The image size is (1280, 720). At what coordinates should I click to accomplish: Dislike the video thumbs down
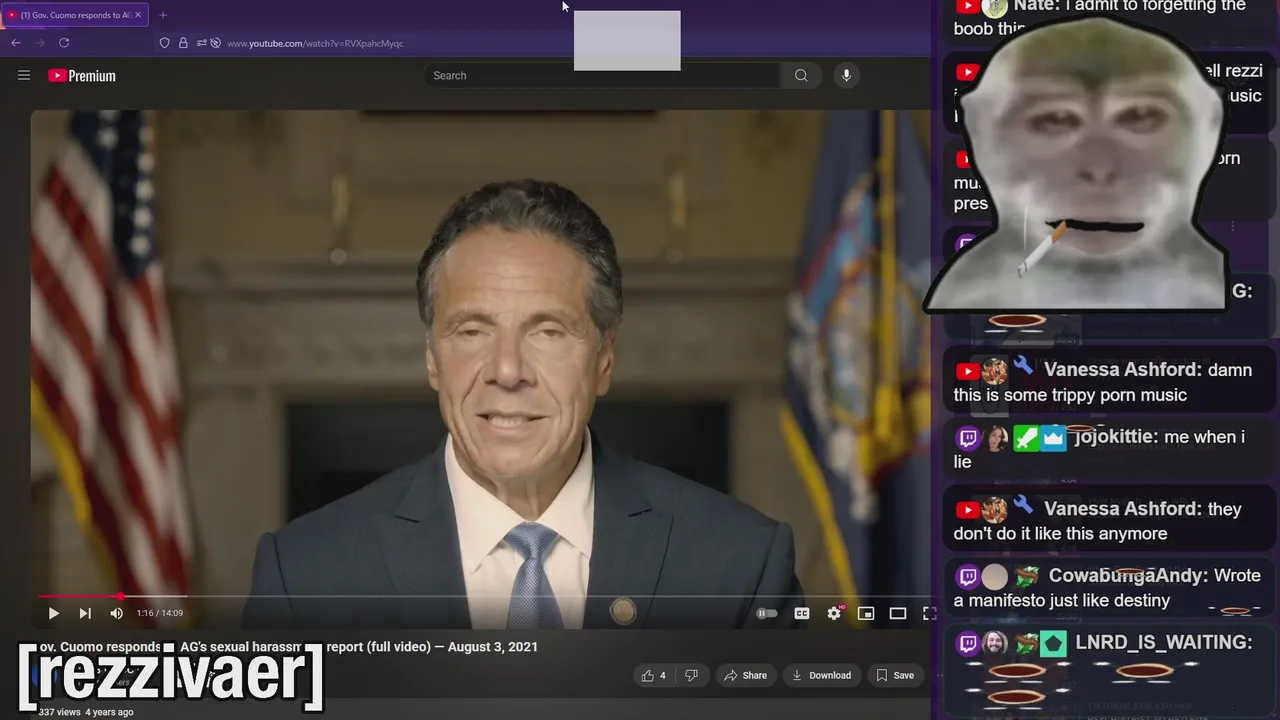point(691,675)
